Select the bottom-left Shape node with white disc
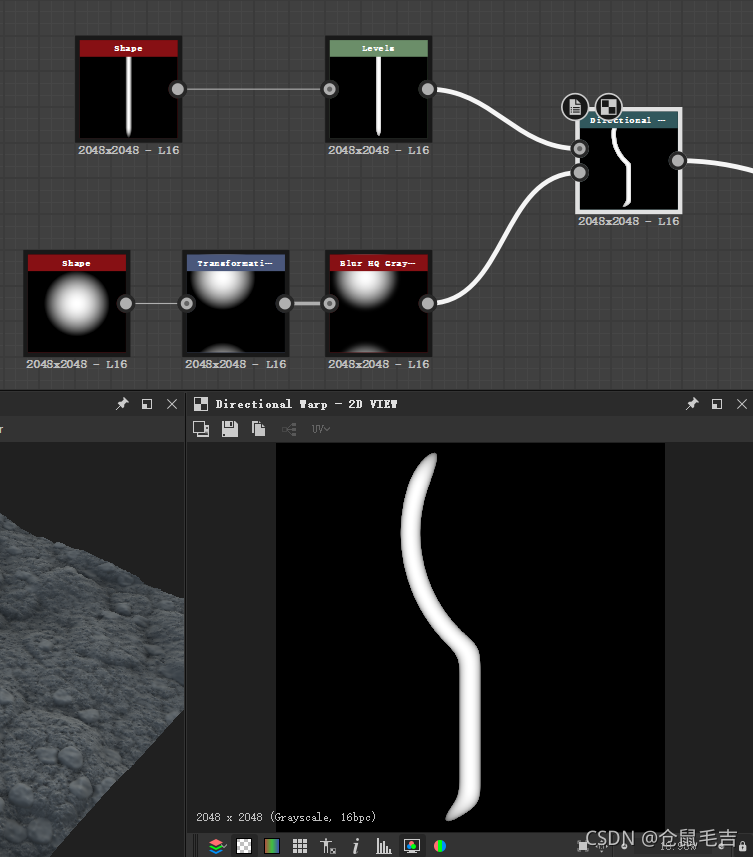 pyautogui.click(x=77, y=303)
